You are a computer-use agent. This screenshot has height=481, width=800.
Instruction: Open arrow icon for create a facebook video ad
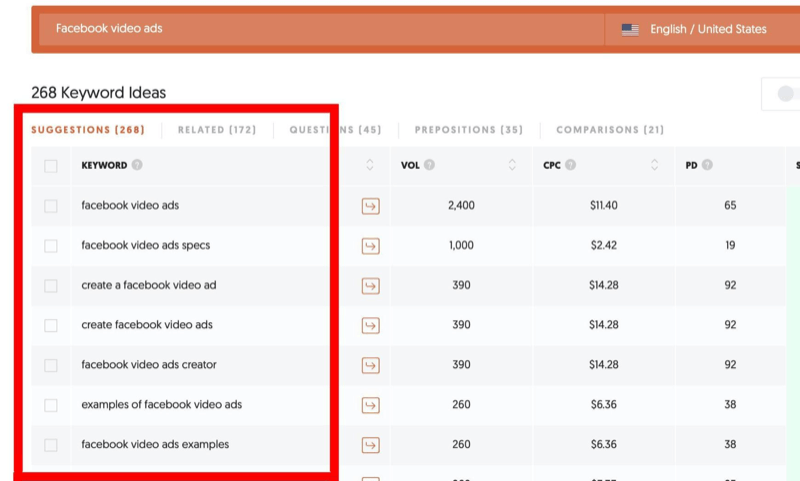point(370,286)
